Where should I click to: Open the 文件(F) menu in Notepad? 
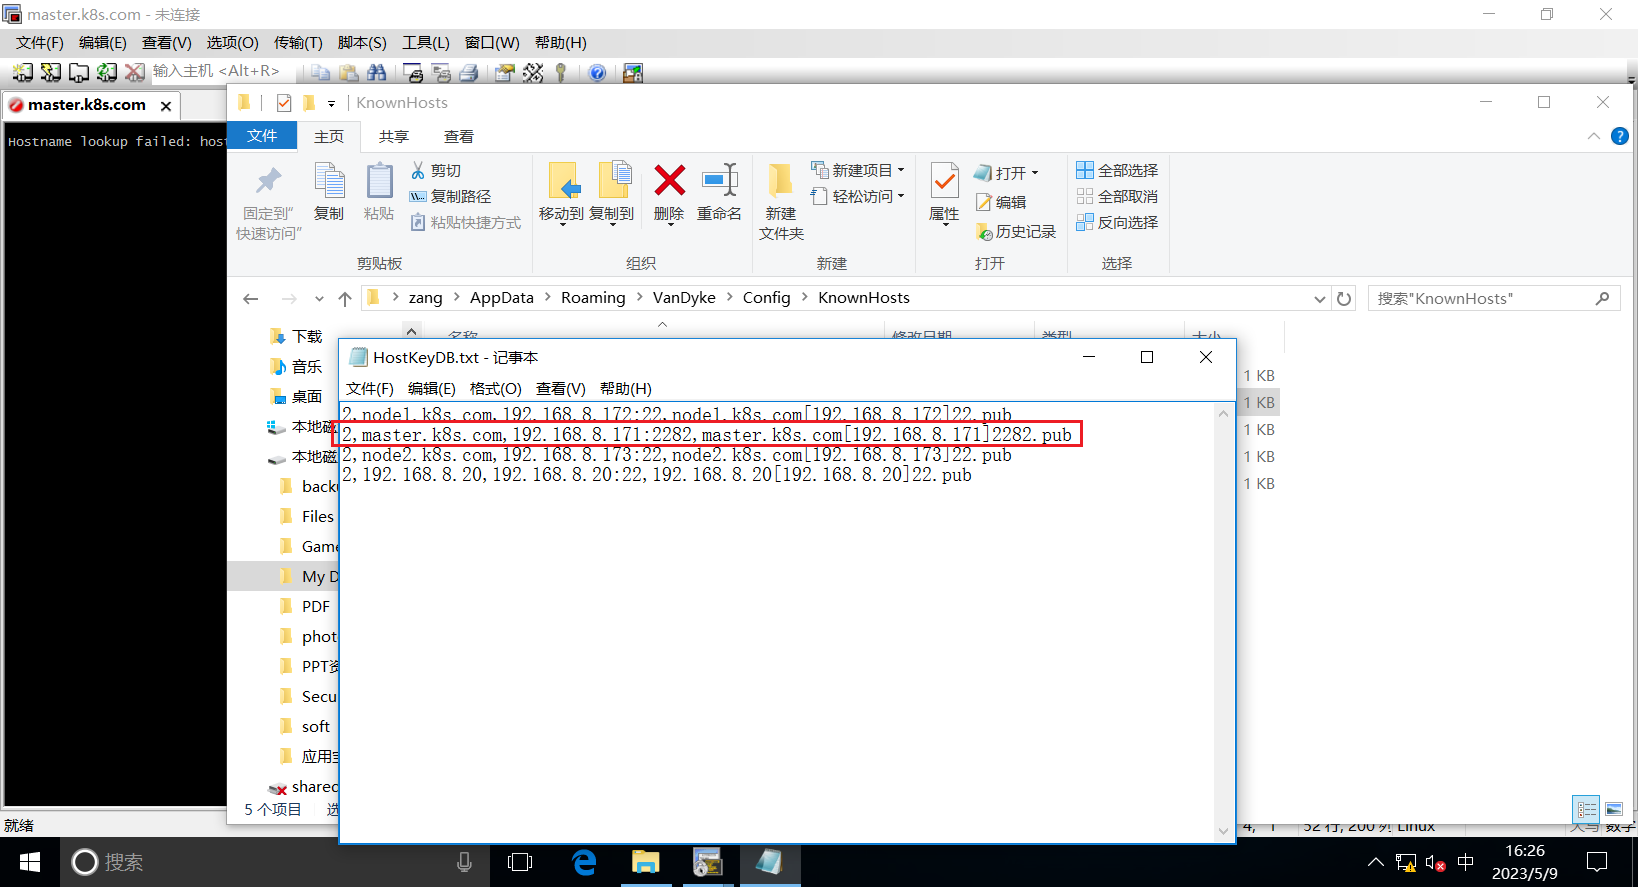click(370, 388)
